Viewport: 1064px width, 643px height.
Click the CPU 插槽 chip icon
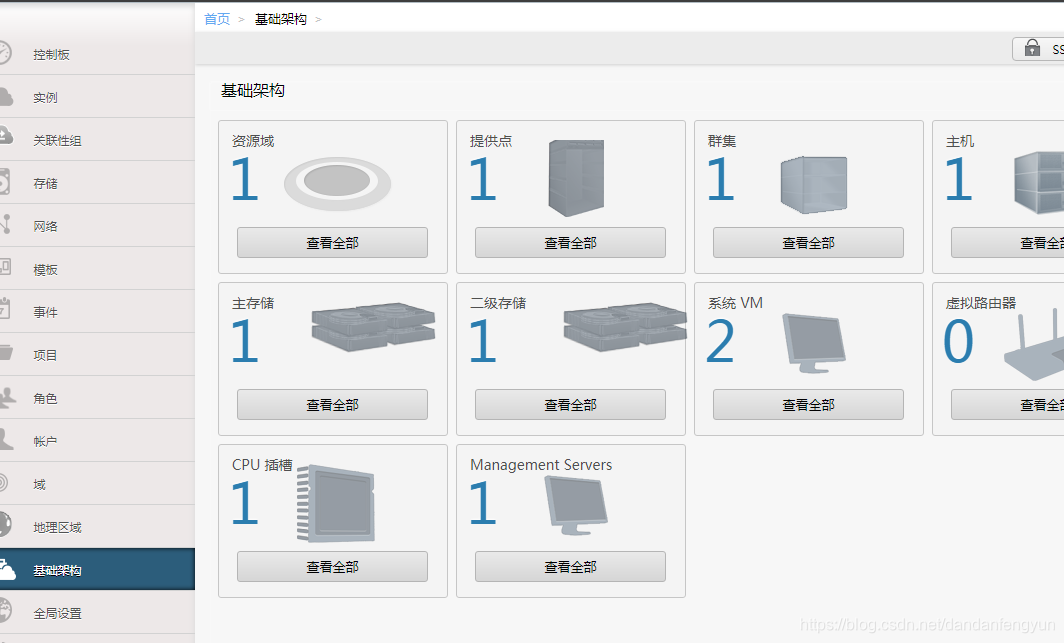click(336, 503)
